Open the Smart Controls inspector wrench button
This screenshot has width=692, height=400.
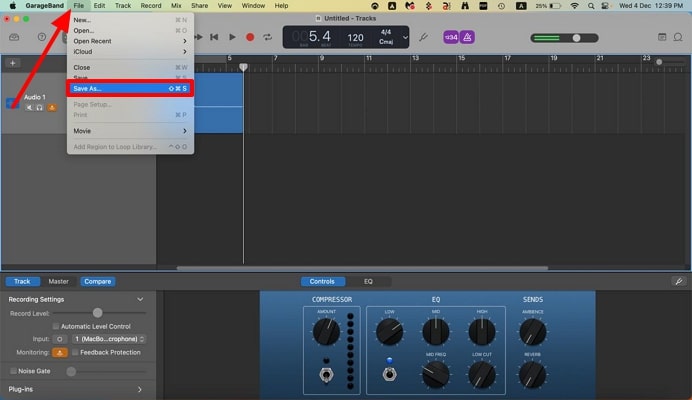pos(679,281)
